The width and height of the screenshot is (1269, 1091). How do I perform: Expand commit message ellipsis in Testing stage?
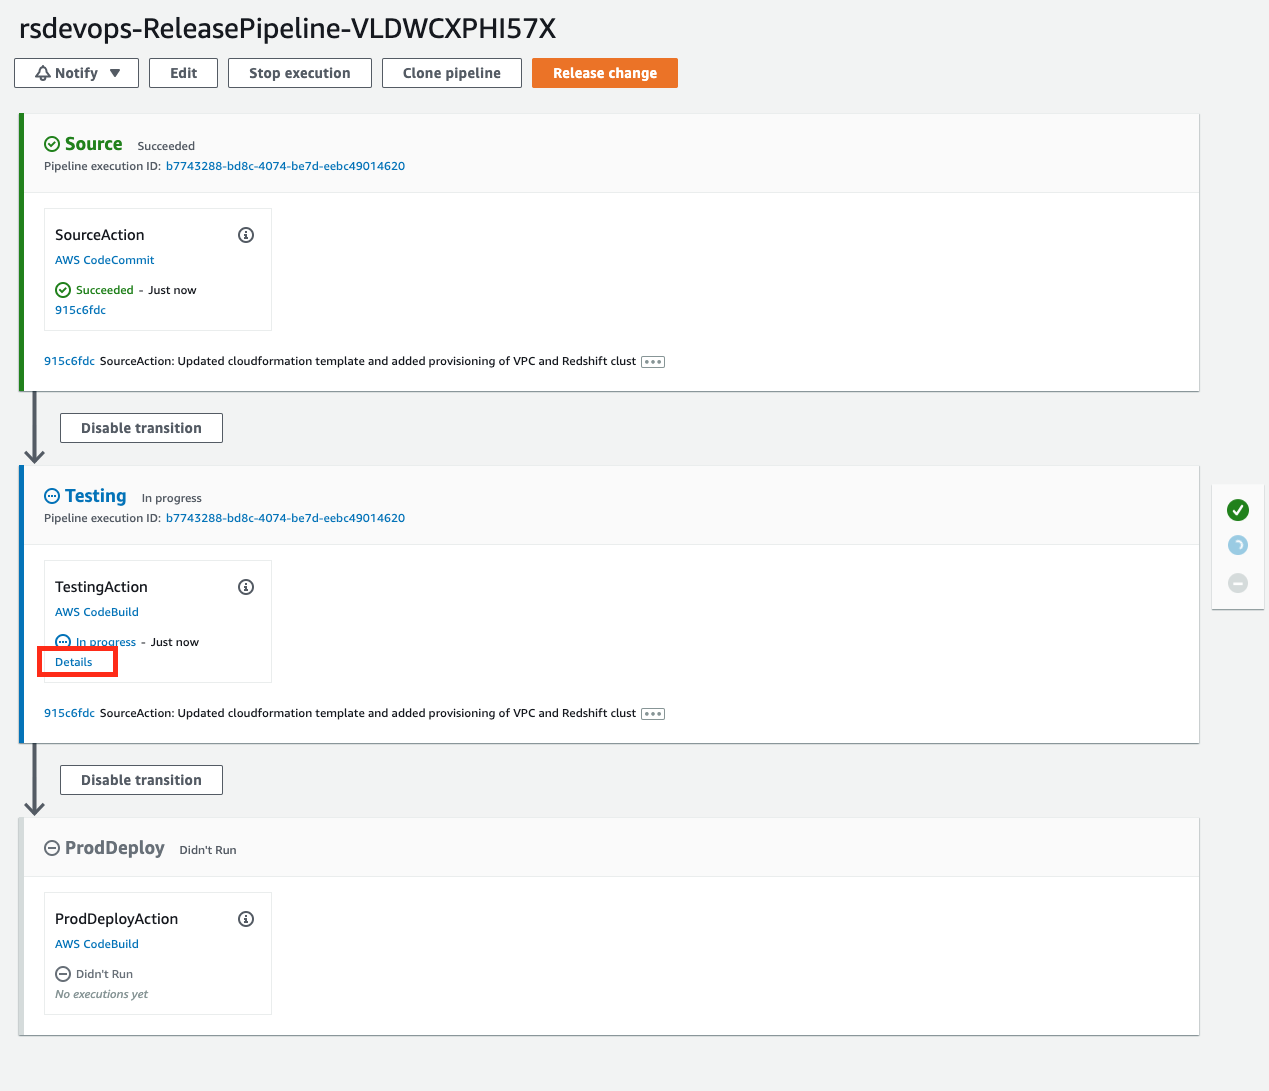click(653, 714)
